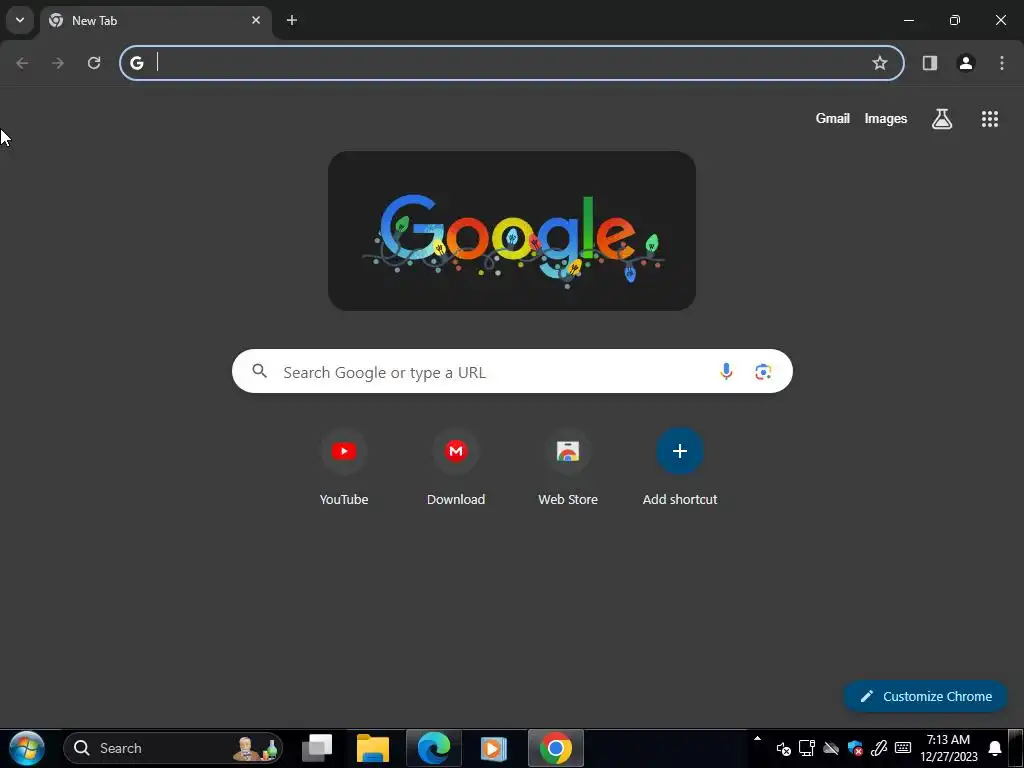Go forward with the forward arrow
The image size is (1024, 768).
point(58,63)
